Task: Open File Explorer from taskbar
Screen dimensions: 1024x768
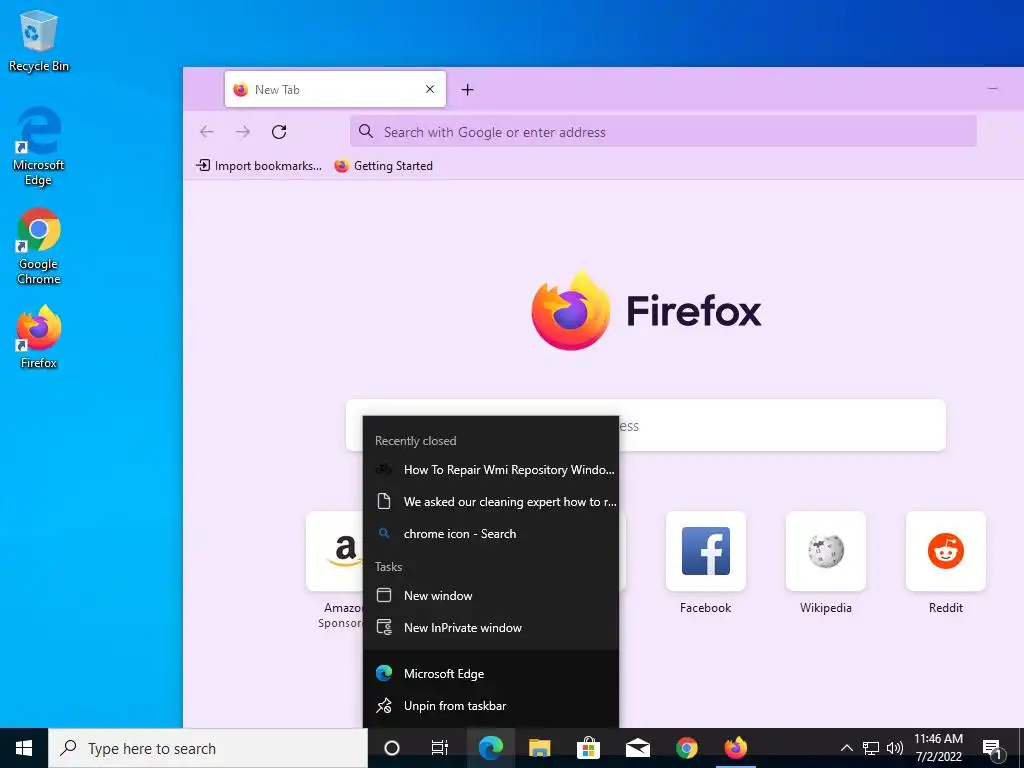Action: (539, 748)
